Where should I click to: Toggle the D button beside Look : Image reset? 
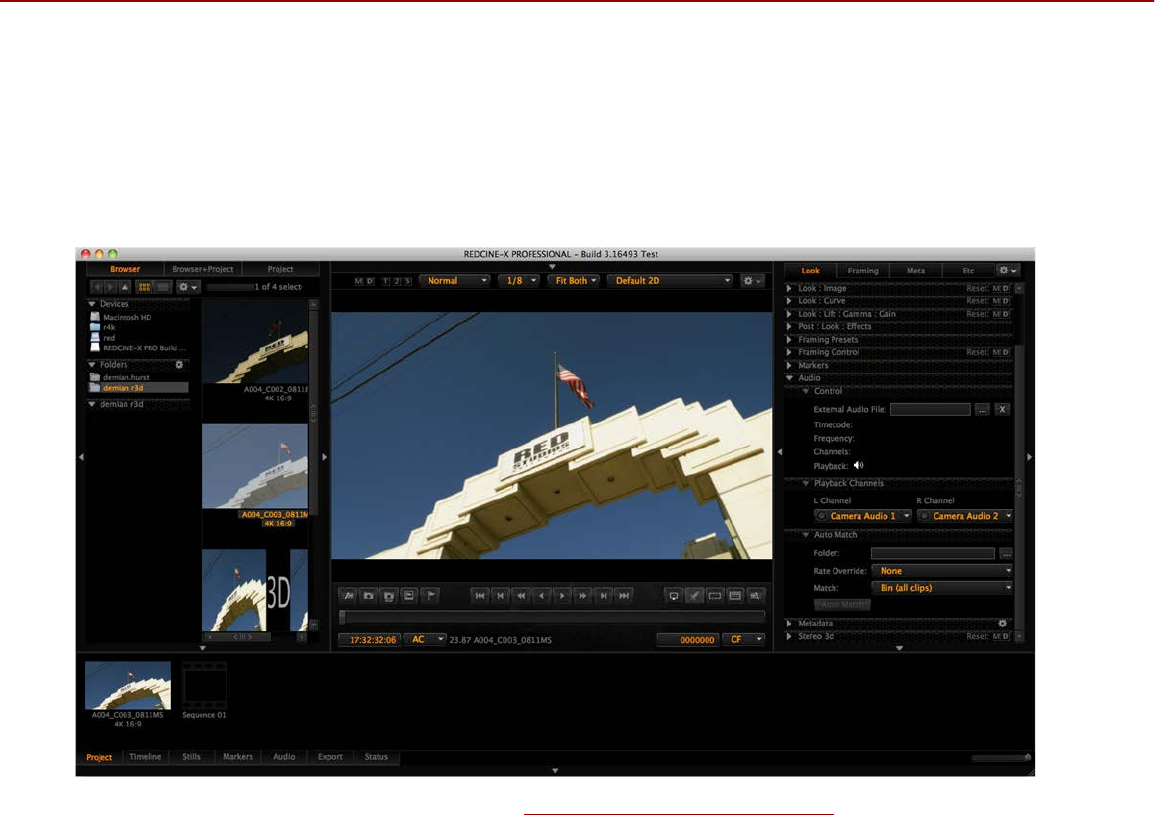pyautogui.click(x=1006, y=289)
